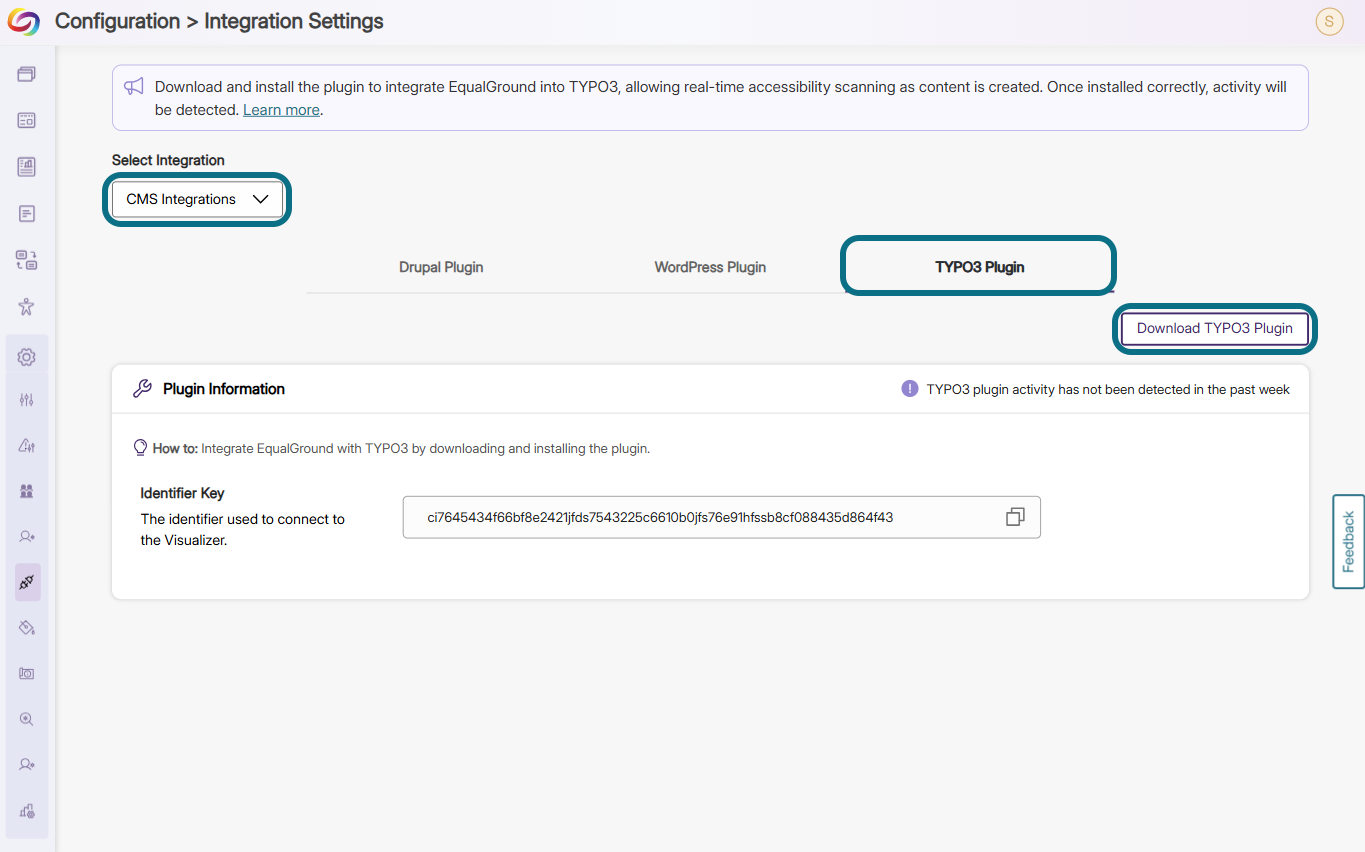Open the chart report sidebar icon
1365x852 pixels.
click(27, 167)
